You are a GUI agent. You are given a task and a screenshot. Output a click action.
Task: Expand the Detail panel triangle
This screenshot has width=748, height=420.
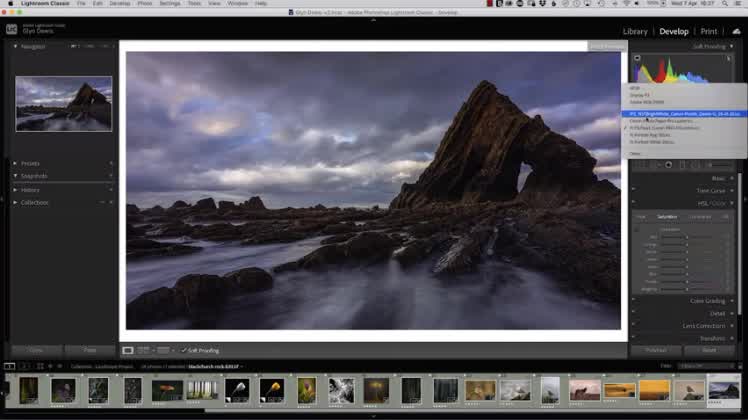(732, 313)
